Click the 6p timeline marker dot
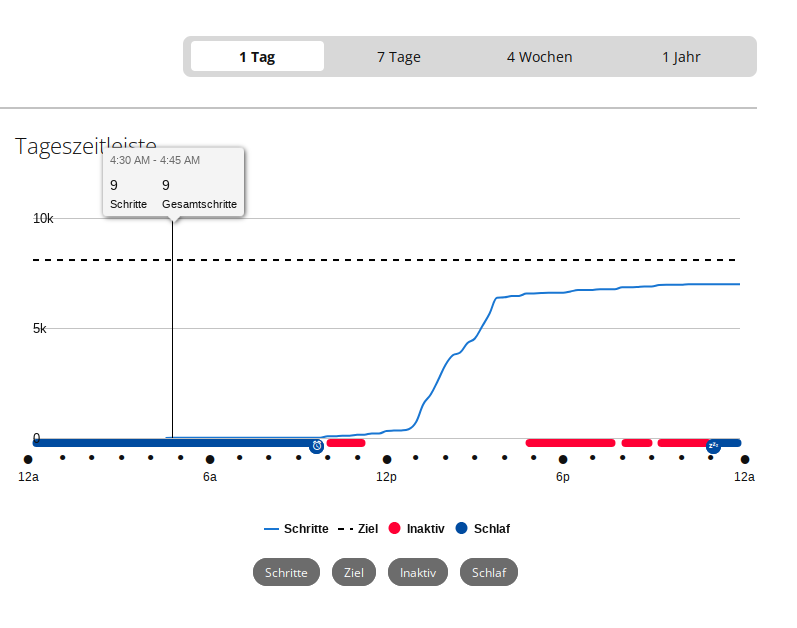 563,459
